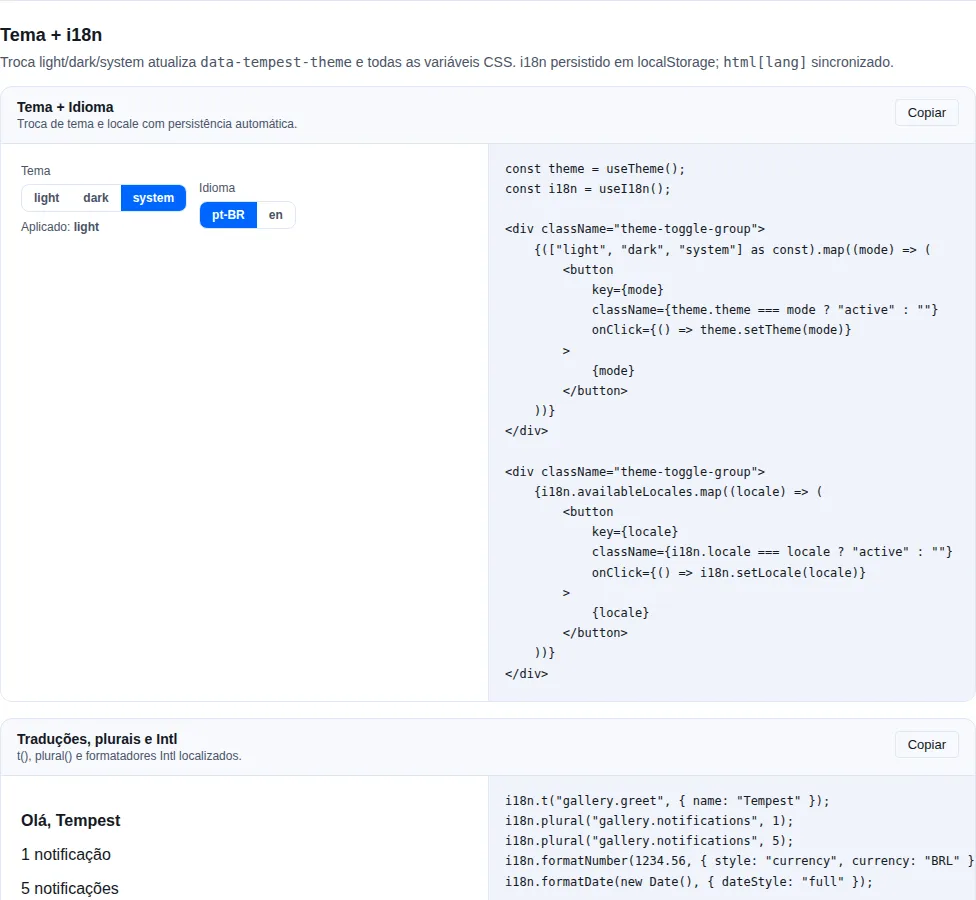The height and width of the screenshot is (900, 976).
Task: Click the 'Olá, Tempest' greeting
Action: click(x=71, y=820)
